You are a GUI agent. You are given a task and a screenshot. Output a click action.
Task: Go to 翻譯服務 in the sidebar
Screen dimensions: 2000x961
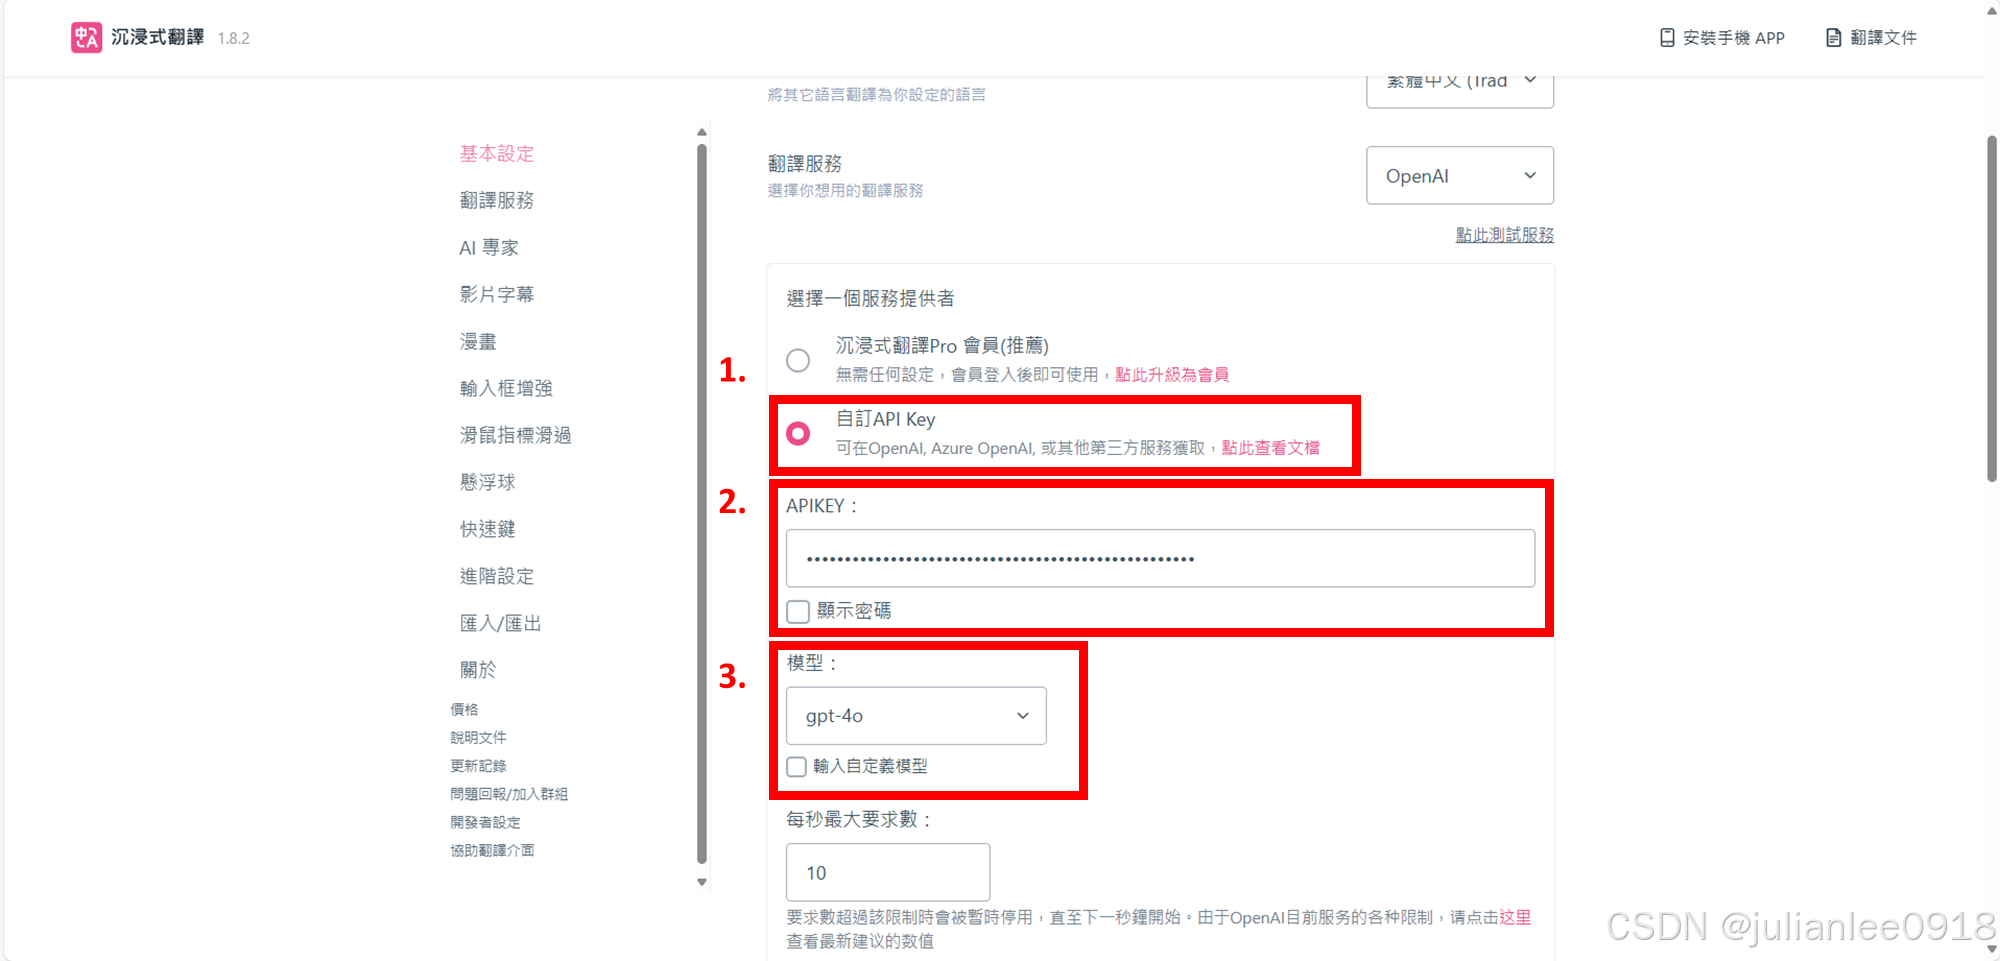[x=497, y=200]
